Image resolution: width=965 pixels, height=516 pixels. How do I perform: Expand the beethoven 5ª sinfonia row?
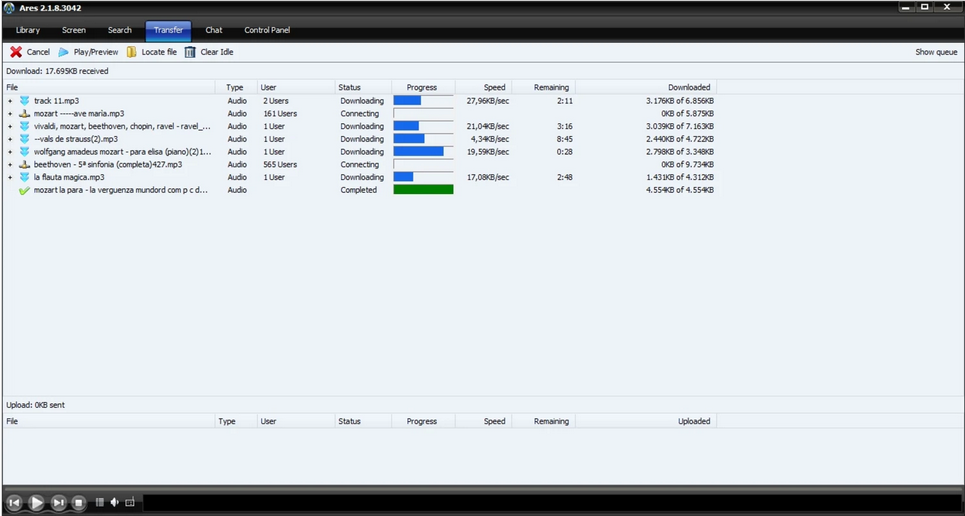(x=10, y=164)
